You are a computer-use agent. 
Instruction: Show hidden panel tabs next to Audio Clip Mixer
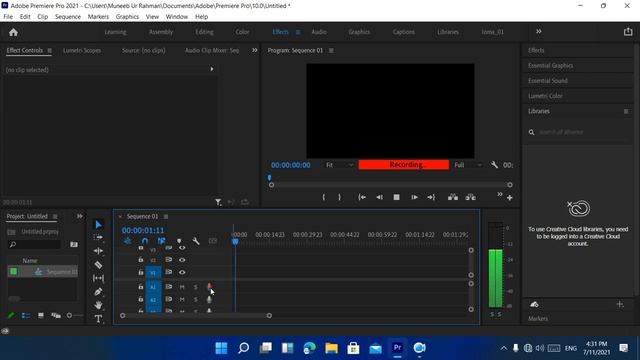pos(255,50)
